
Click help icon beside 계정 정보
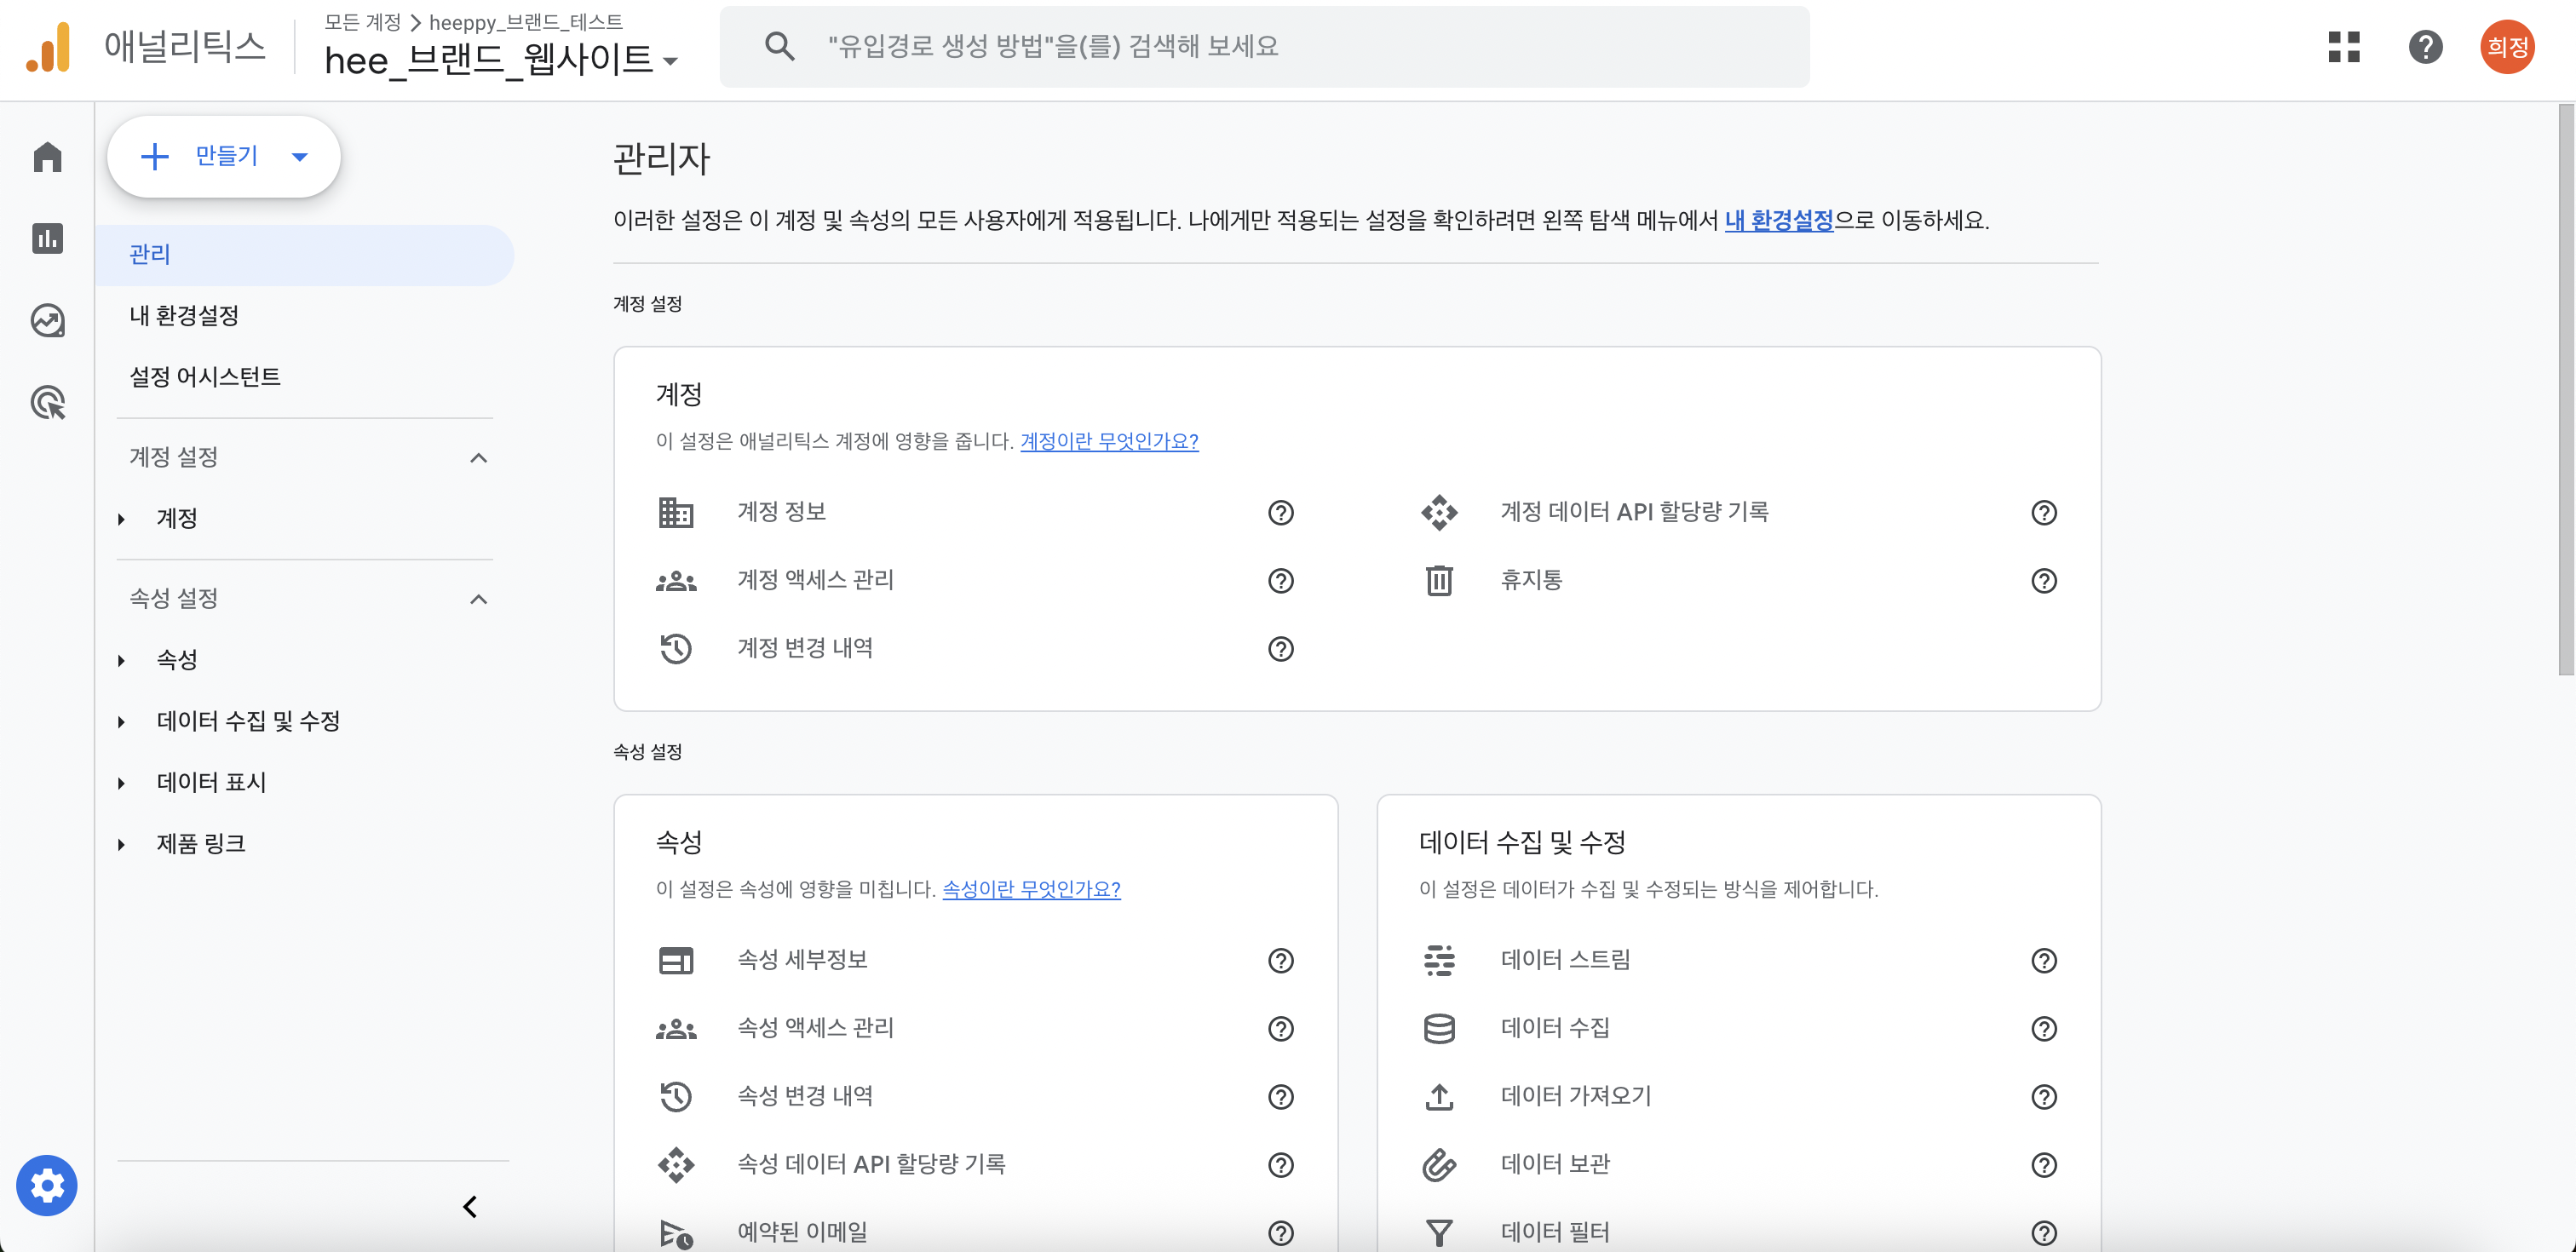tap(1281, 513)
